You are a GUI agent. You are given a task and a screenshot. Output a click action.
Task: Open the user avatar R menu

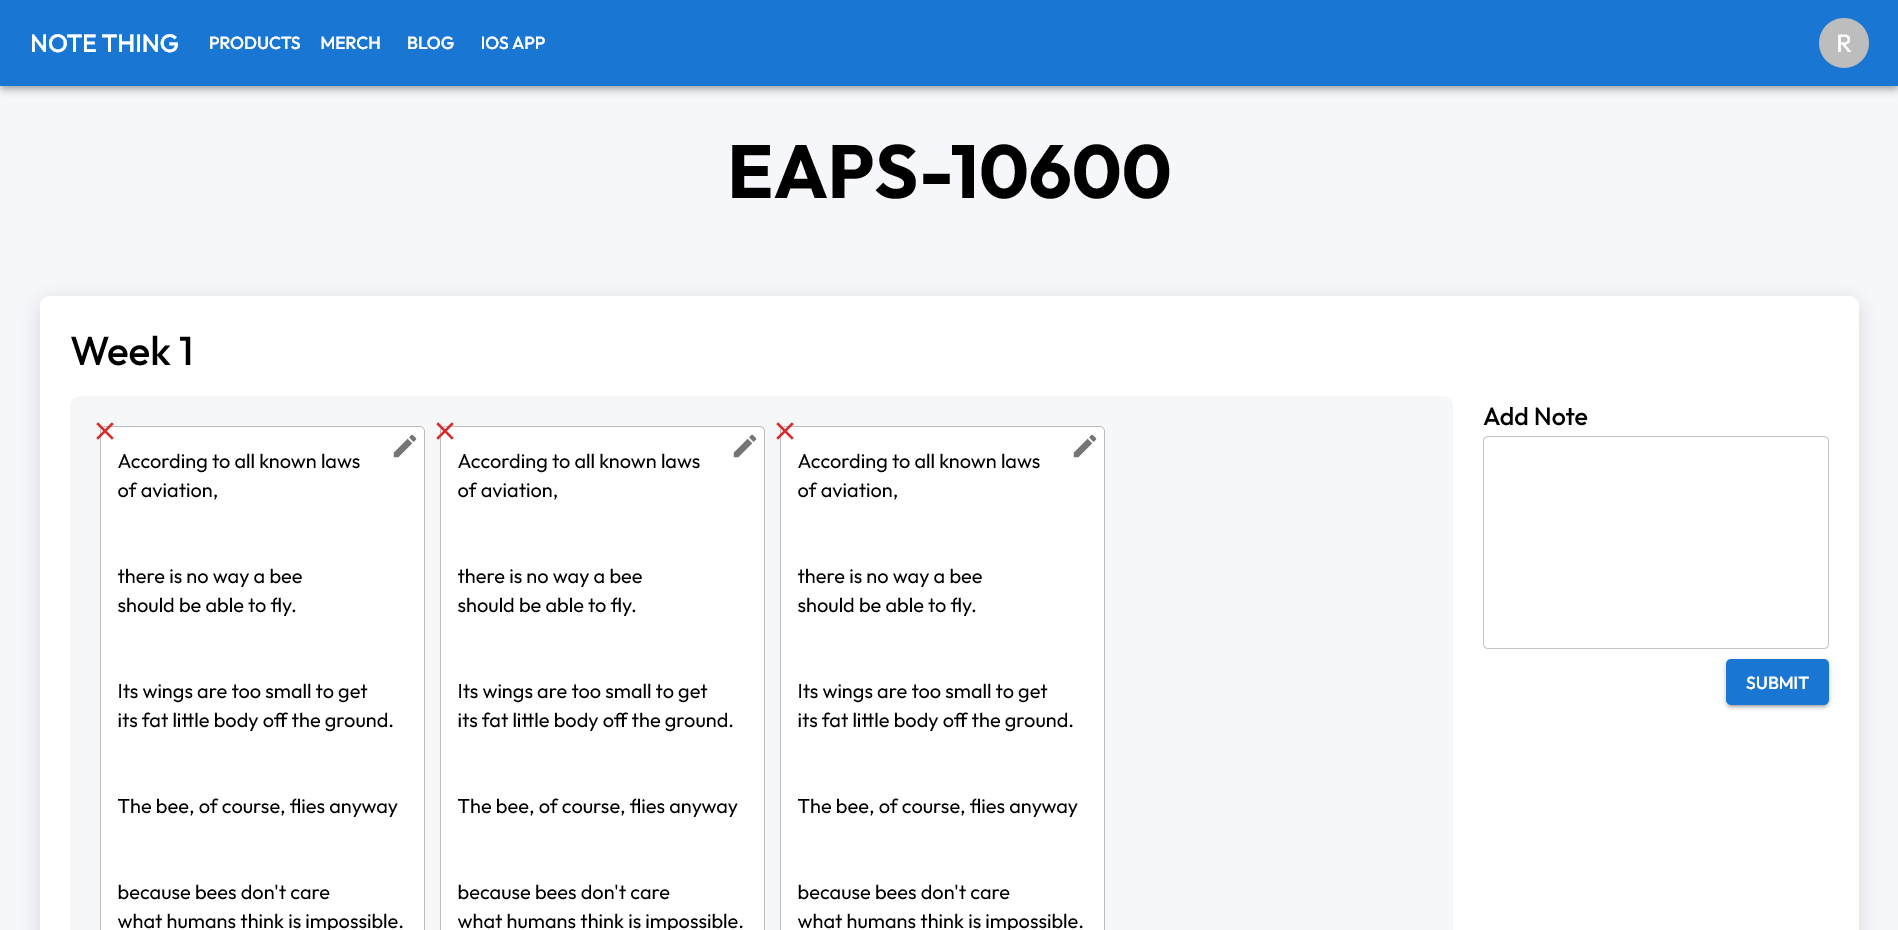point(1843,43)
